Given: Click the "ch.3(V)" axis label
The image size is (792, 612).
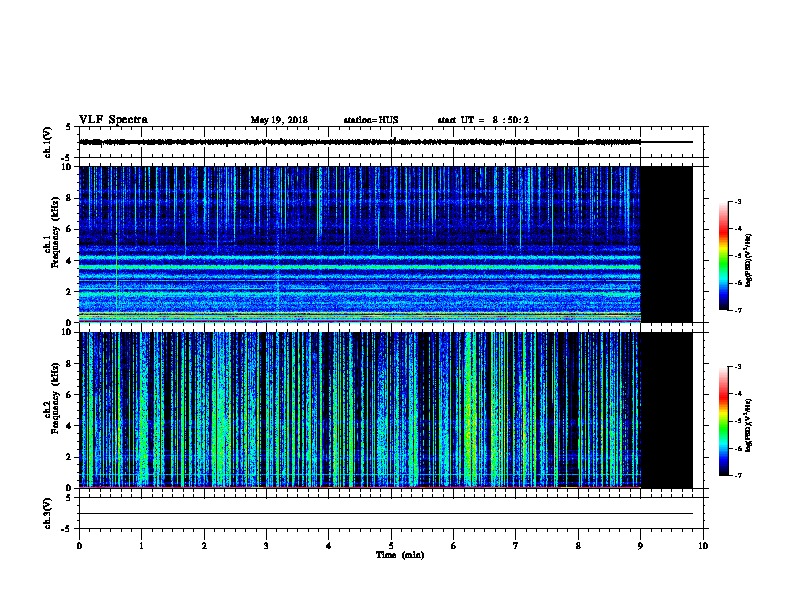Looking at the screenshot, I should tap(47, 513).
